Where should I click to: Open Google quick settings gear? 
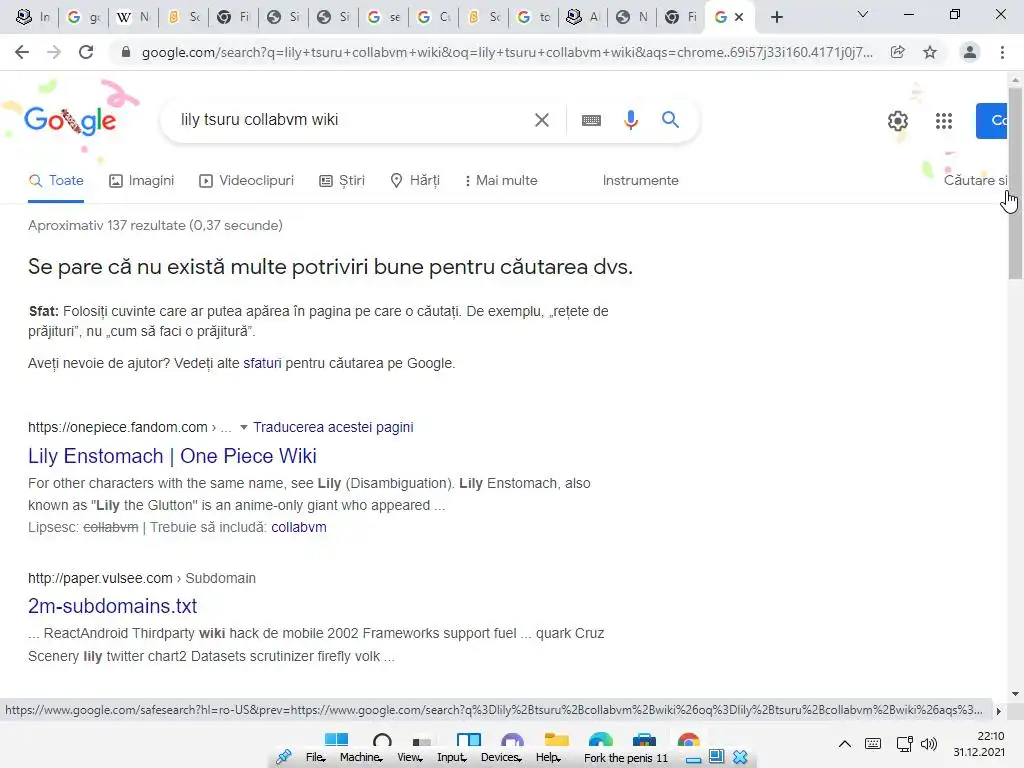pos(898,121)
